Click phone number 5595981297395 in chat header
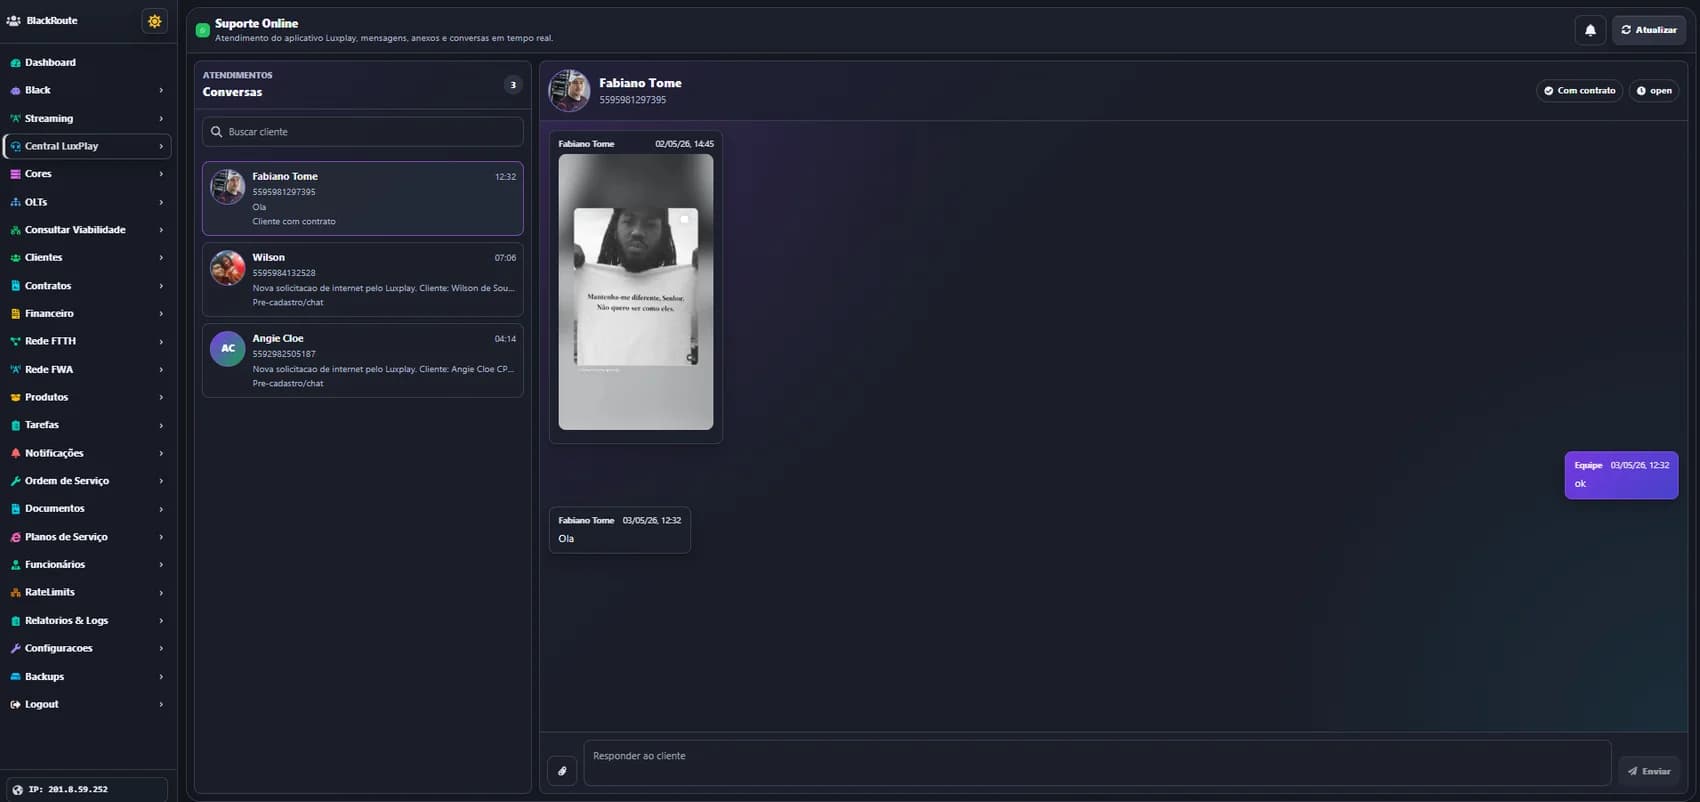Screen dimensions: 1700x802 point(633,100)
